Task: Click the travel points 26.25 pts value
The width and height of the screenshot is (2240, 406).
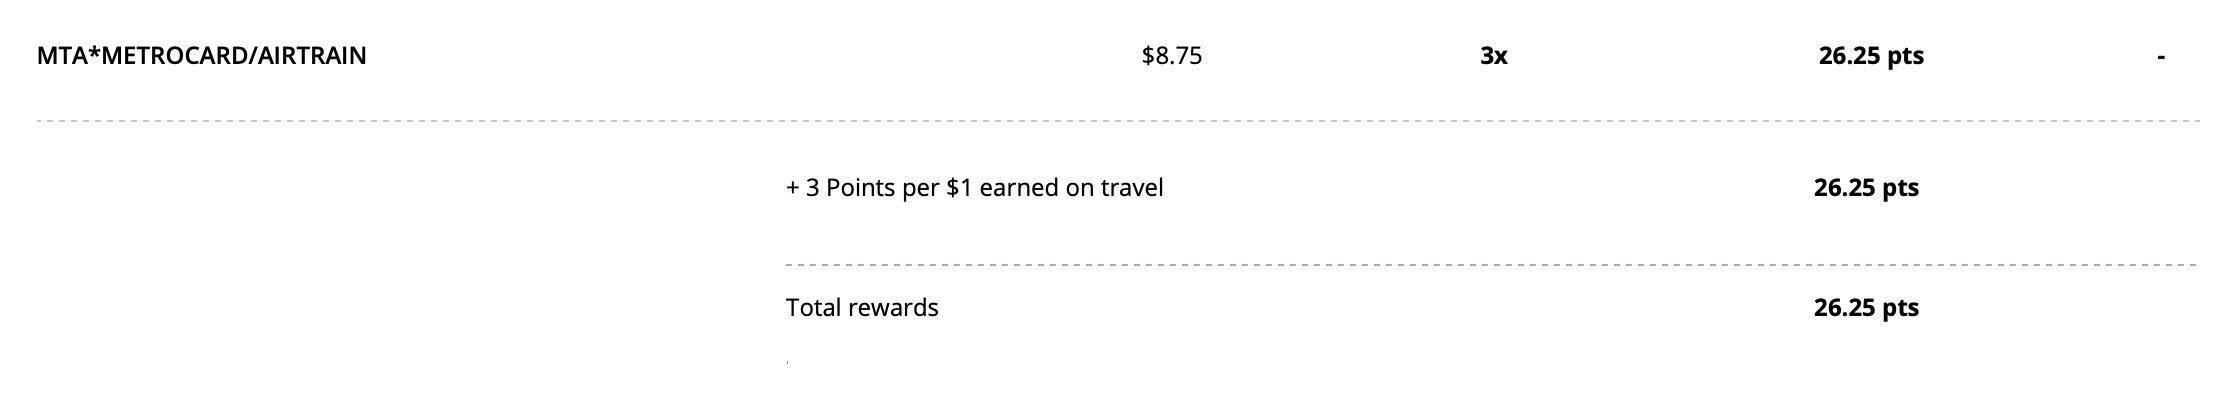Action: coord(1865,188)
